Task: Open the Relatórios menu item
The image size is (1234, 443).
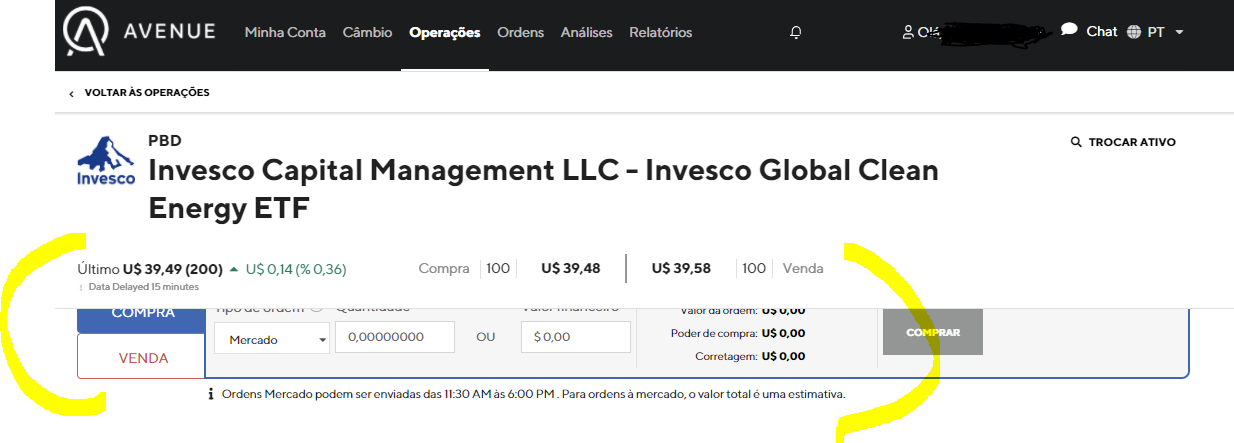Action: (660, 32)
